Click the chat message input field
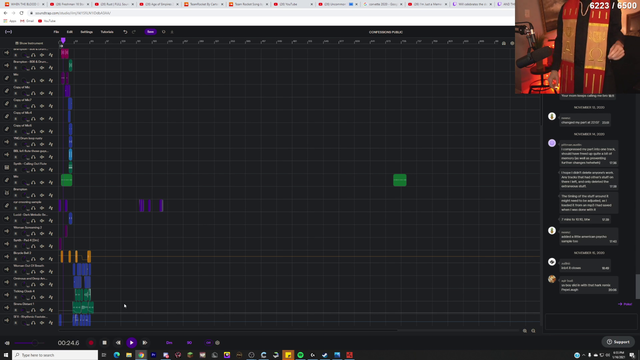The height and width of the screenshot is (360, 640). [x=591, y=321]
